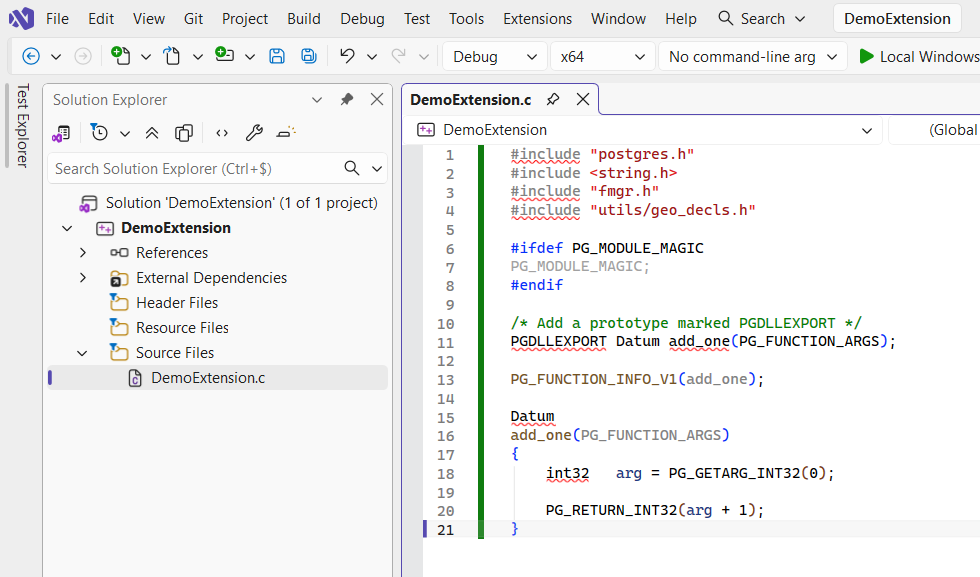This screenshot has height=577, width=980.
Task: Open the Extensions menu
Action: click(537, 18)
